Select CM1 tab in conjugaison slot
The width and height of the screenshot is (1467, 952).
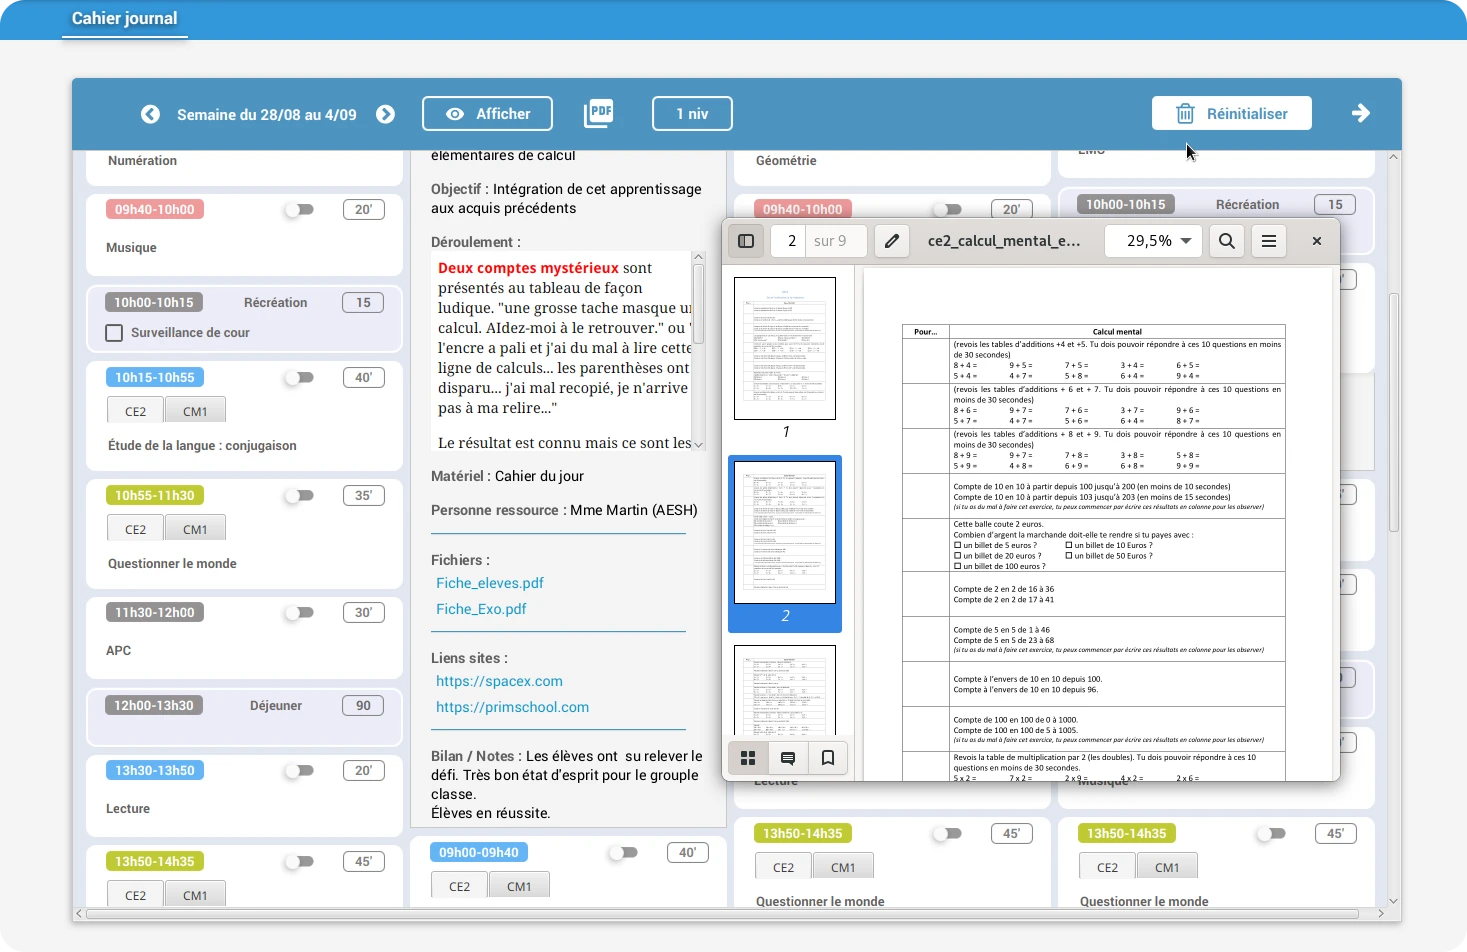point(195,411)
